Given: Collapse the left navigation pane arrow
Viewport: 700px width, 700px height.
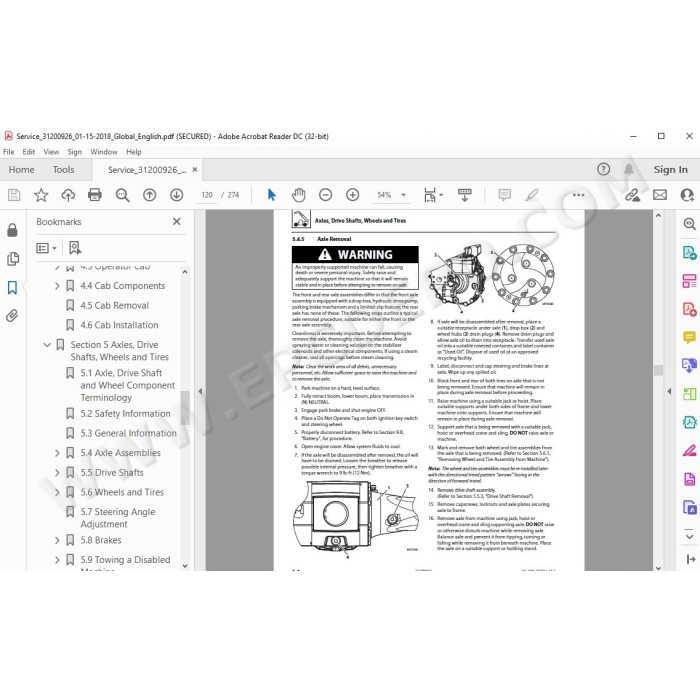Looking at the screenshot, I should [200, 391].
